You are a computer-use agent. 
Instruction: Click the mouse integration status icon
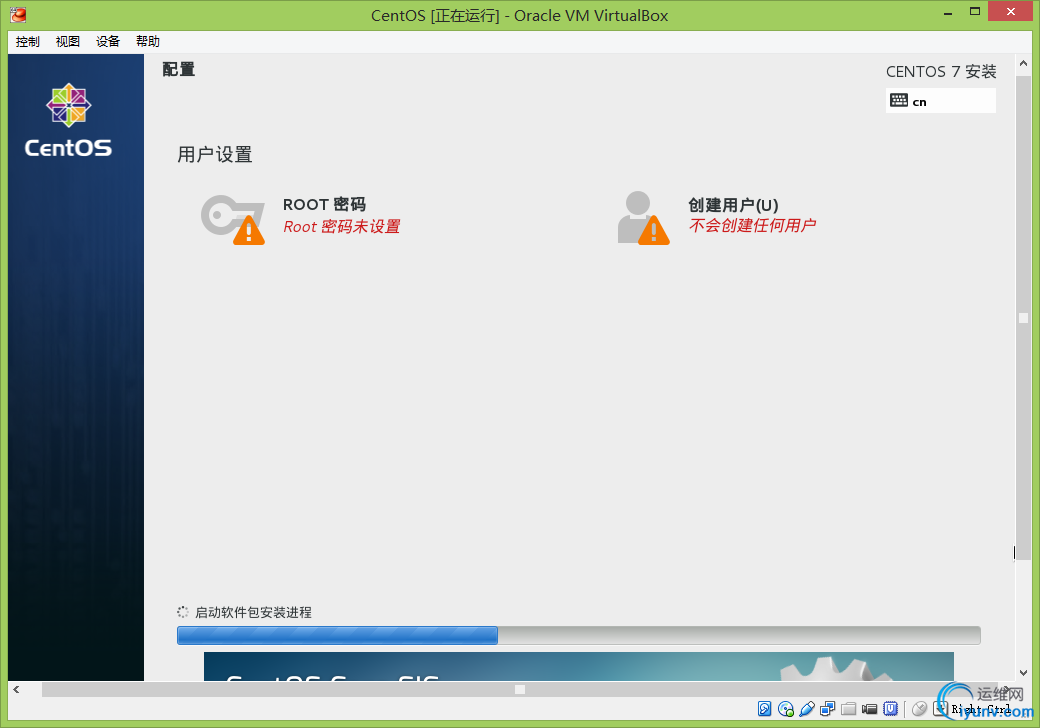coord(919,709)
